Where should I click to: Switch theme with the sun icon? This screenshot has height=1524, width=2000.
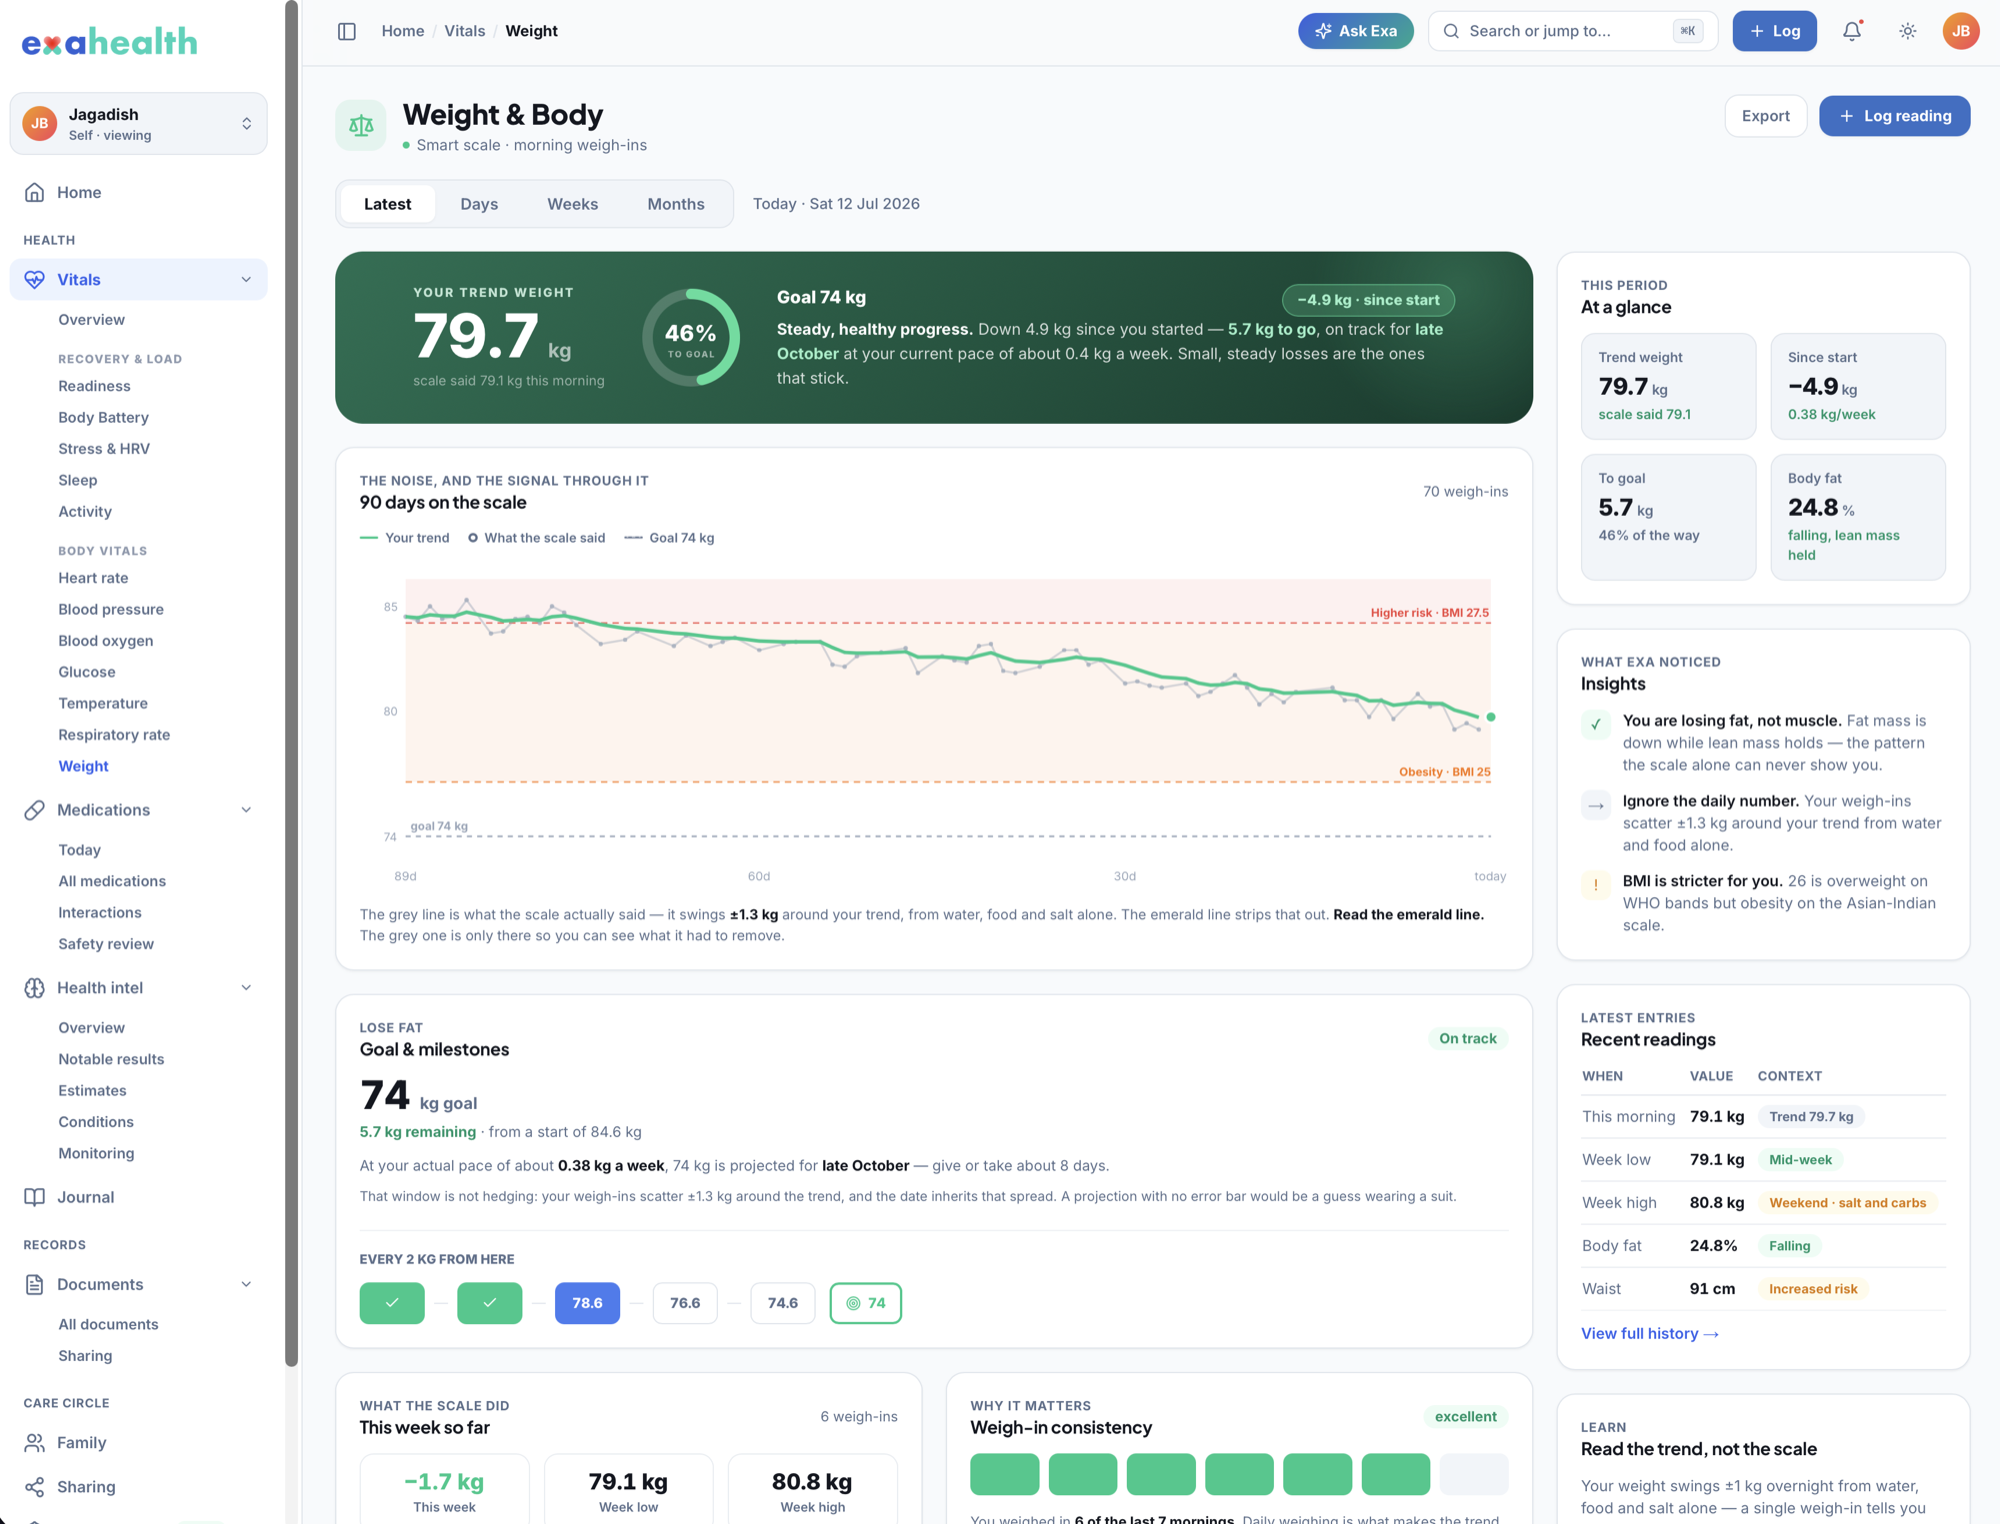pos(1908,31)
